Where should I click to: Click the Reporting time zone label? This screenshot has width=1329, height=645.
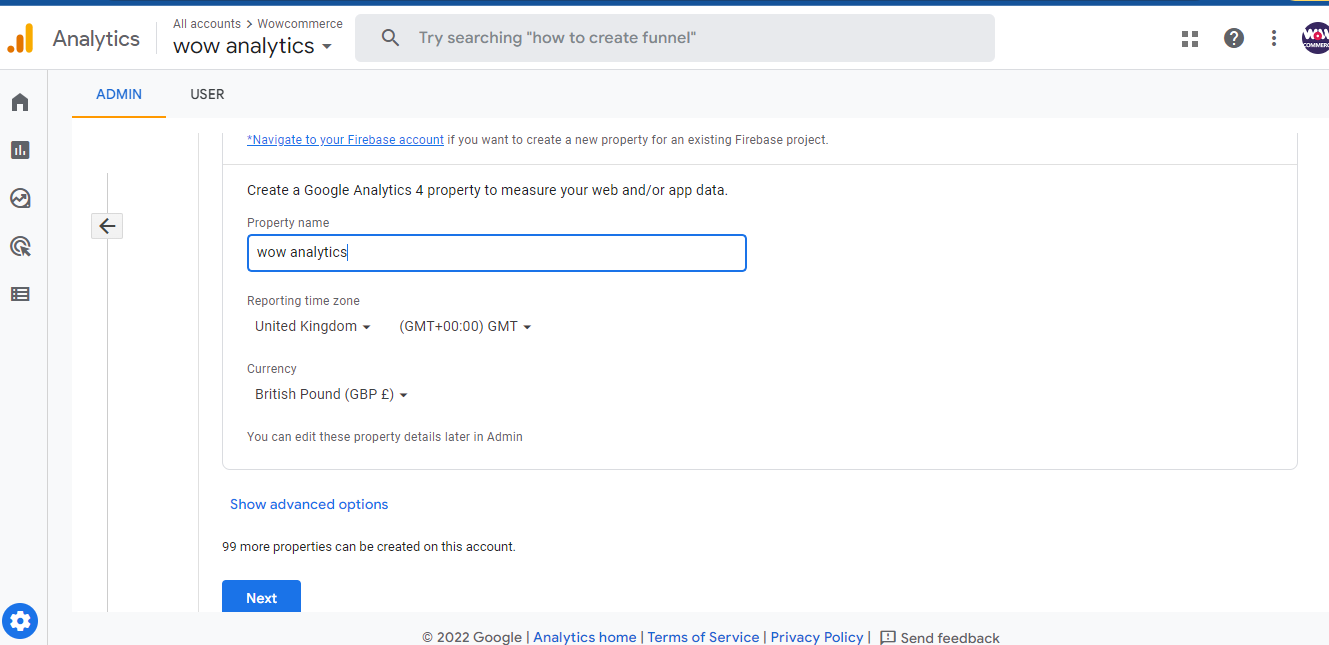(x=303, y=301)
